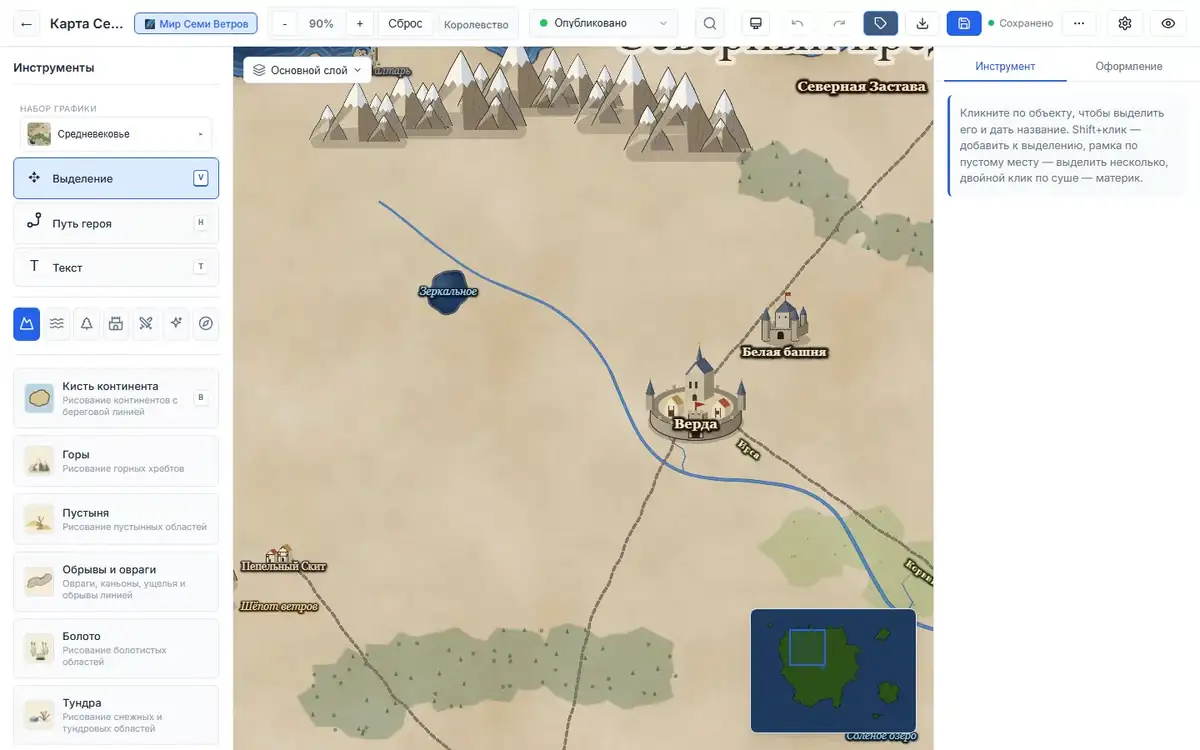Select the crossed swords category icon
Image resolution: width=1200 pixels, height=750 pixels.
(x=146, y=323)
